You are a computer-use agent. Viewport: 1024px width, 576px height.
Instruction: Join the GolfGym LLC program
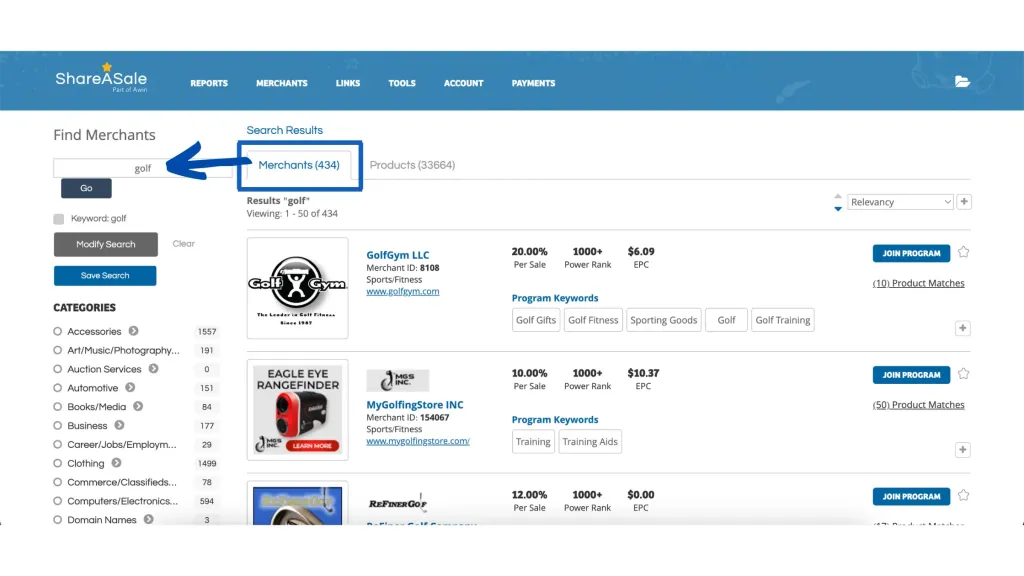(911, 253)
